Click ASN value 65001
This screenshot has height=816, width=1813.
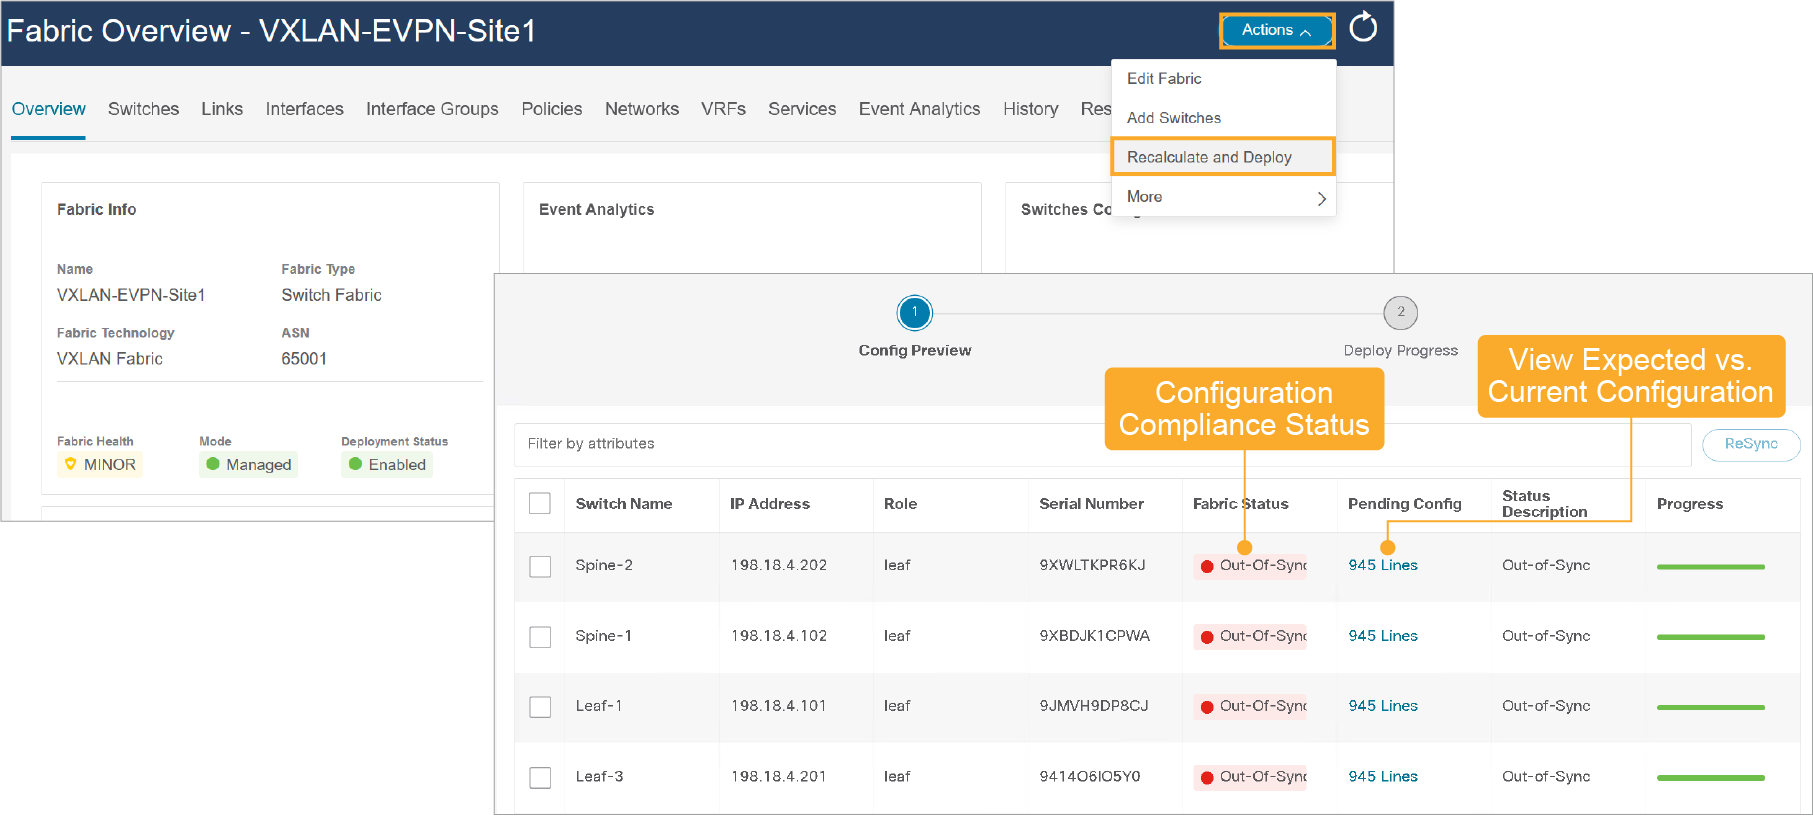pos(304,359)
